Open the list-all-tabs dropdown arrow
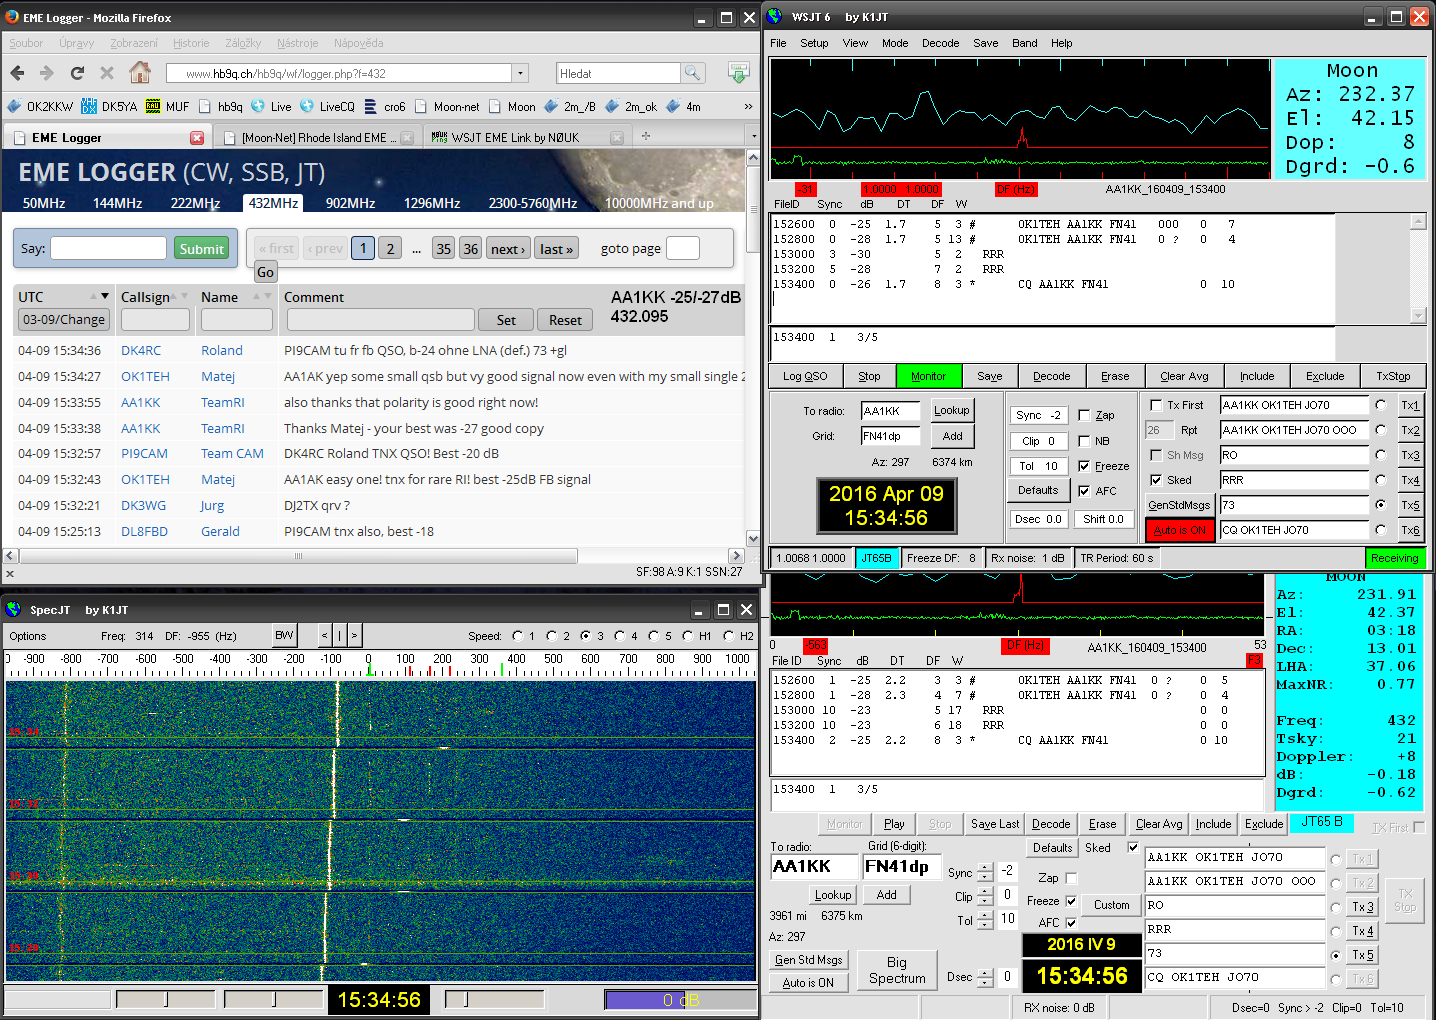This screenshot has width=1436, height=1020. (x=753, y=137)
